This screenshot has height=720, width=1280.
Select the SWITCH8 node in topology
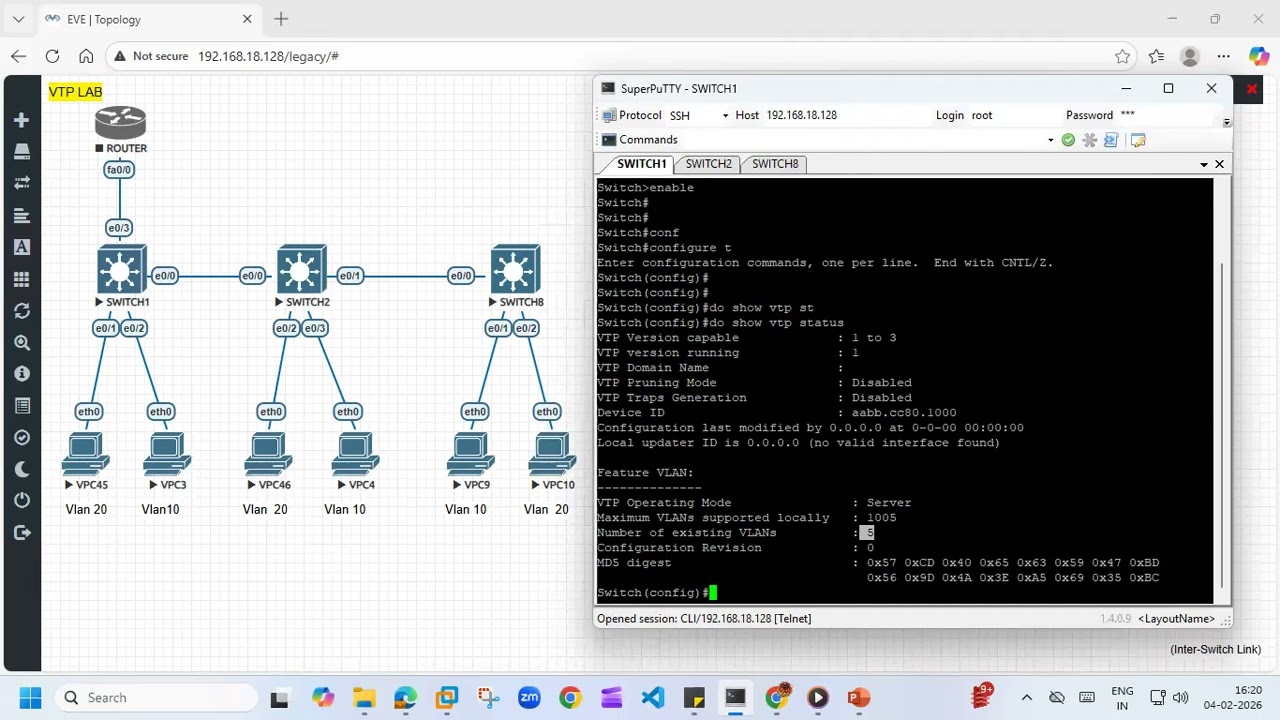(516, 269)
